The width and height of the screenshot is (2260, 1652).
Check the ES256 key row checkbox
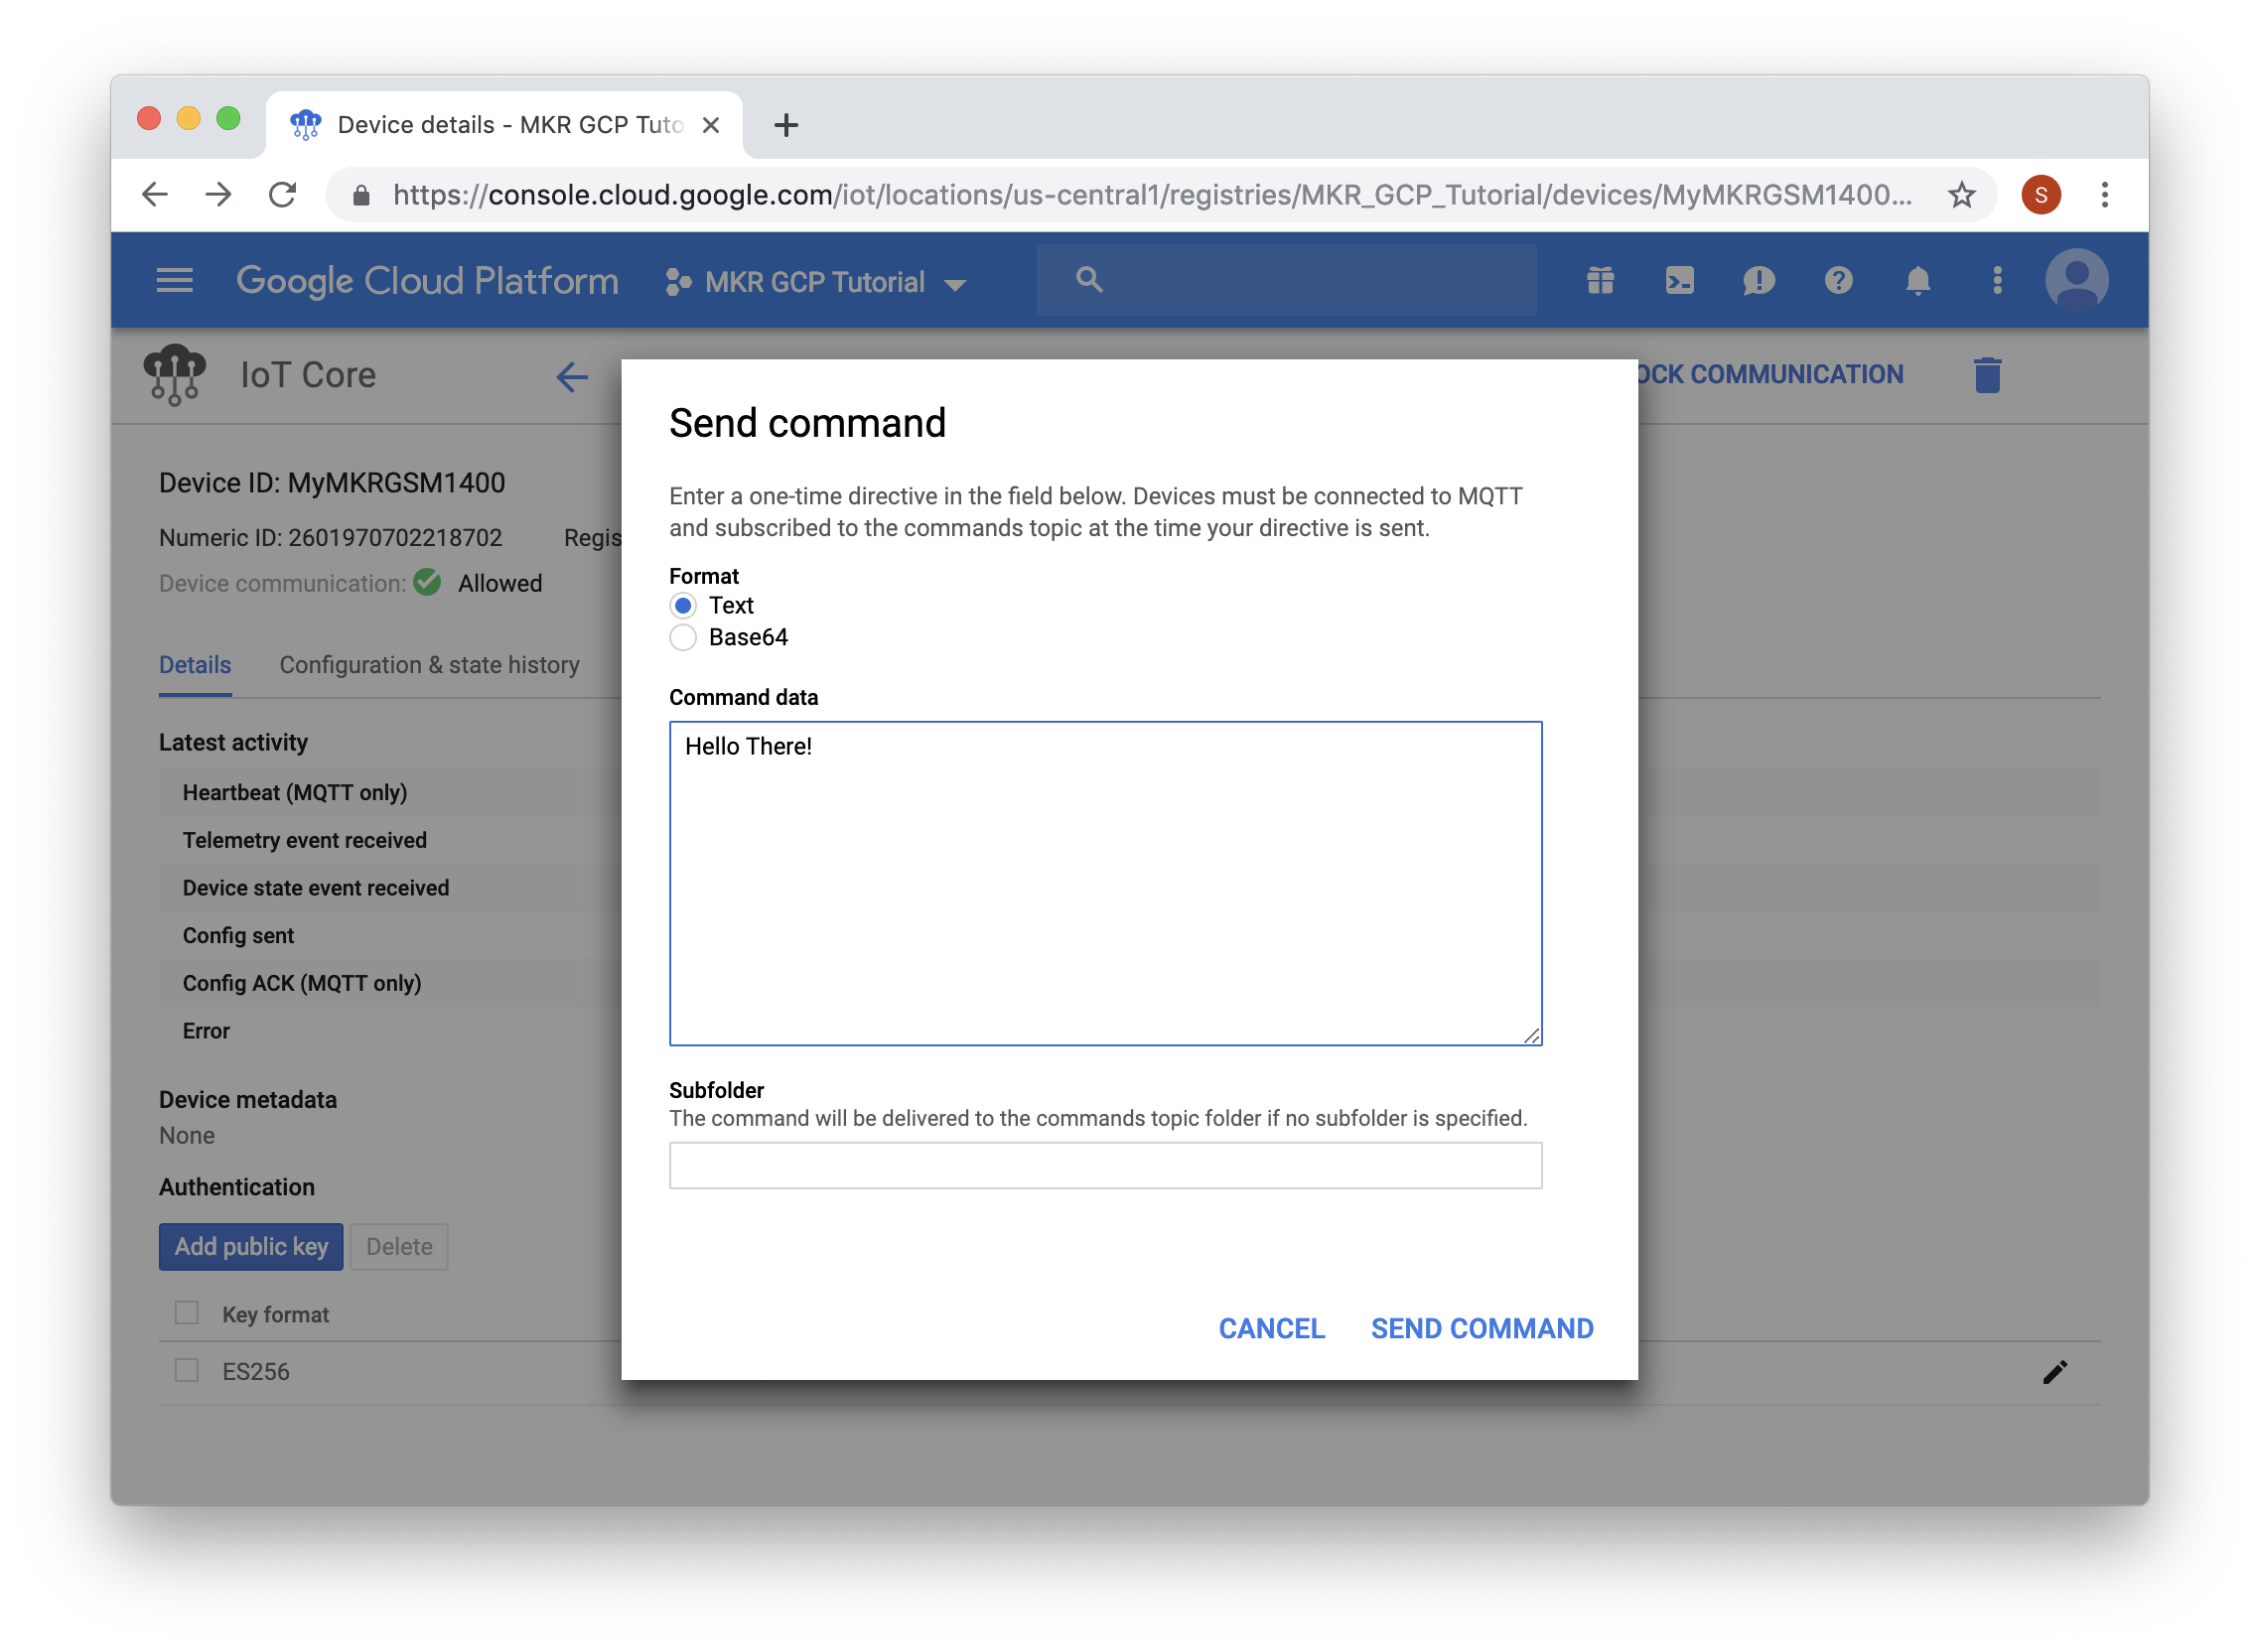pos(187,1371)
